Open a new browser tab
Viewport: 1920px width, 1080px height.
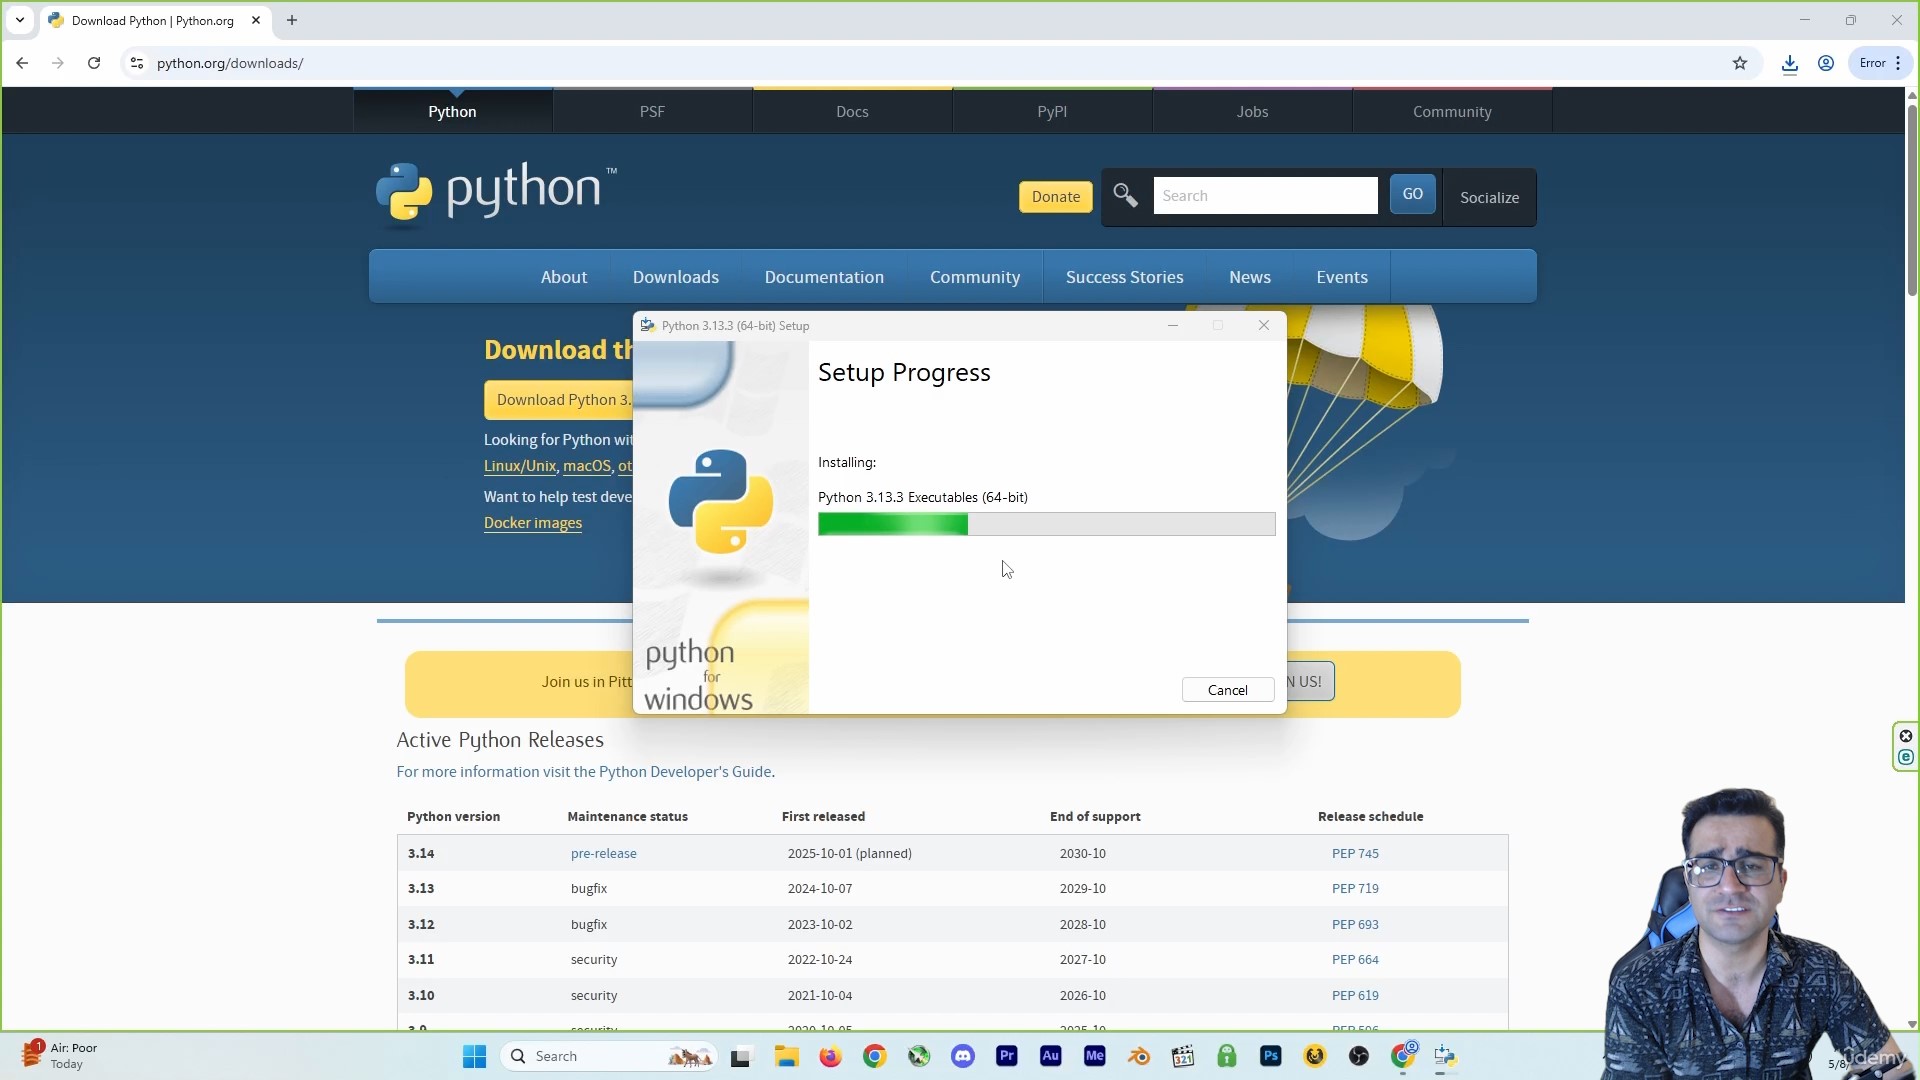coord(292,20)
